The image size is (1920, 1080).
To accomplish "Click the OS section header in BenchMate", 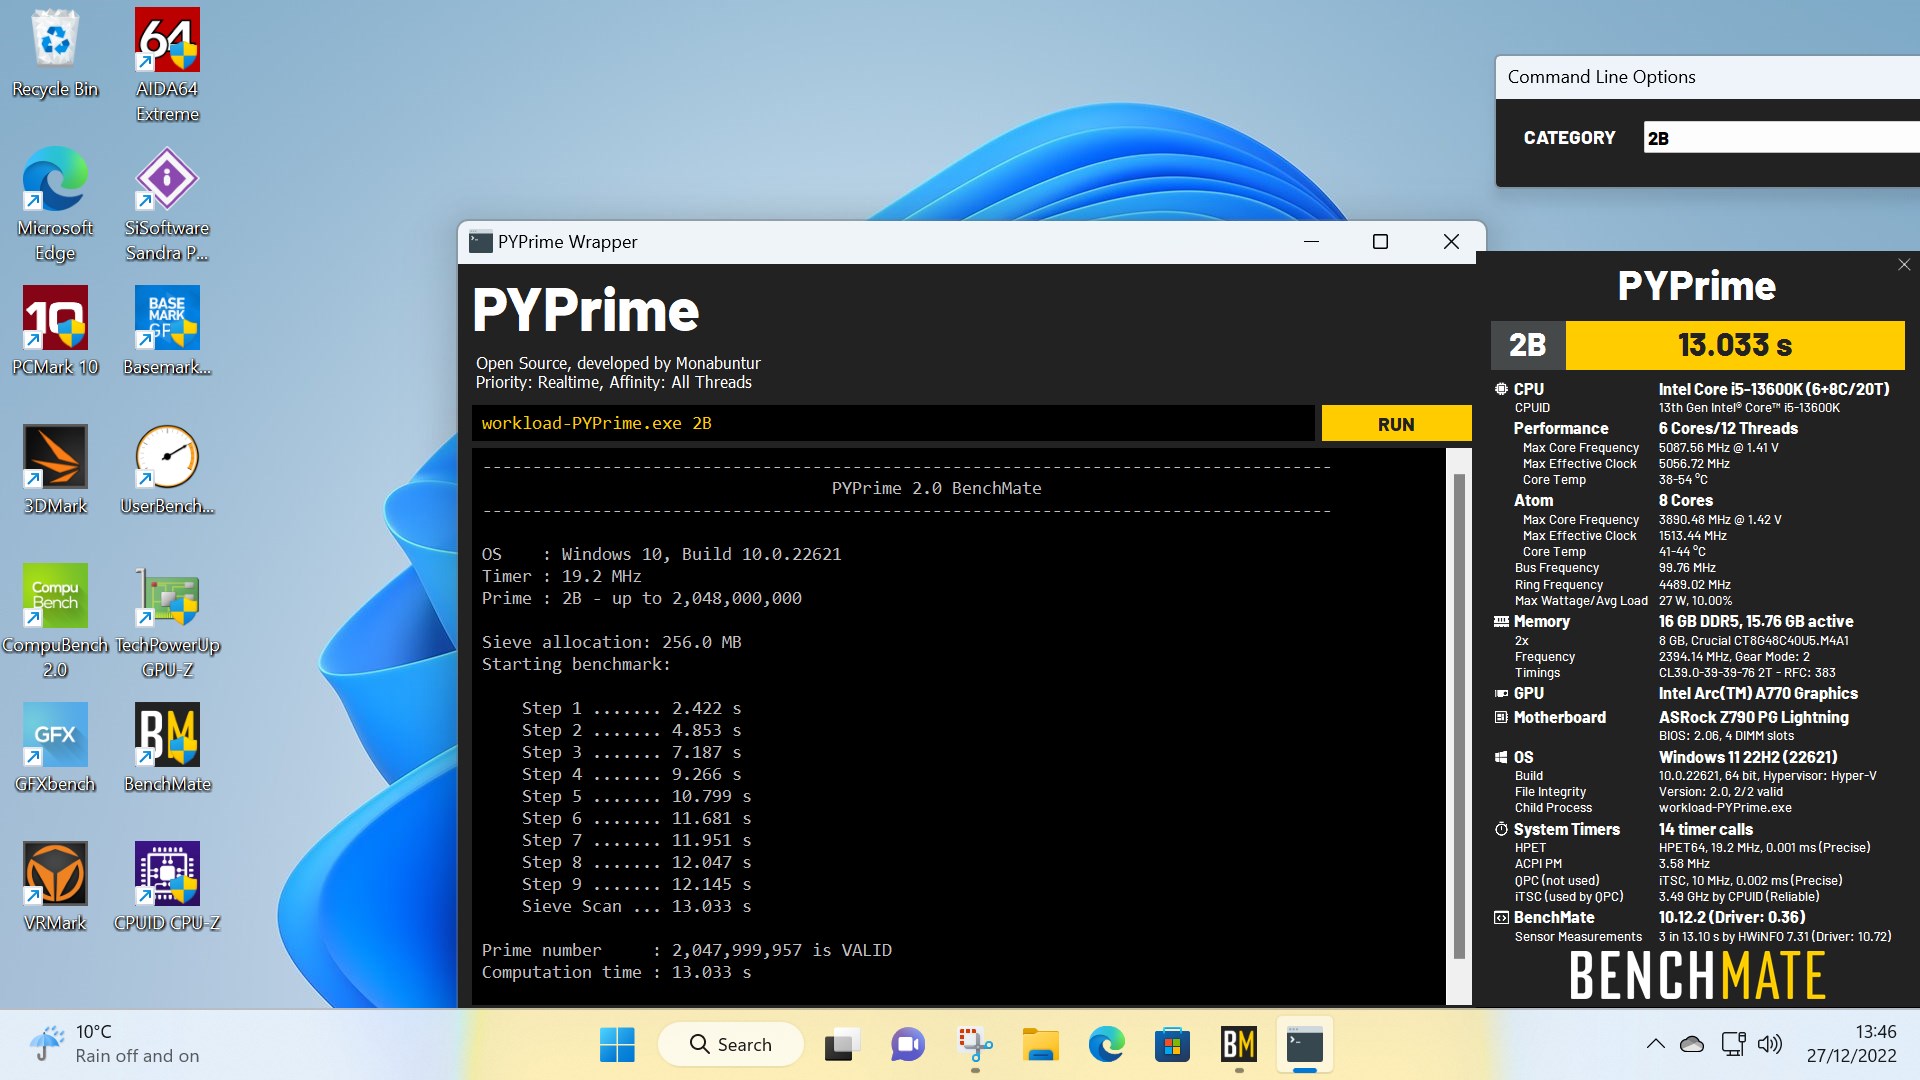I will click(x=1523, y=757).
